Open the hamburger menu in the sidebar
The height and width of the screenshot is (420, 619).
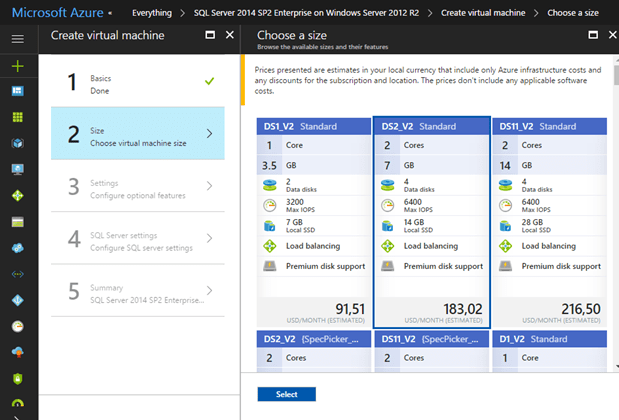click(x=18, y=39)
